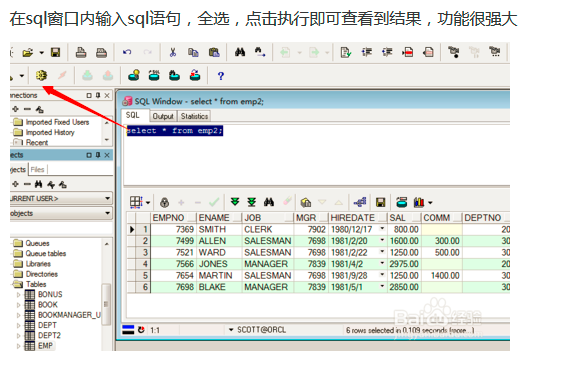
Task: Open the date dropdown in SMITH's HIREDATE cell
Action: click(x=382, y=229)
